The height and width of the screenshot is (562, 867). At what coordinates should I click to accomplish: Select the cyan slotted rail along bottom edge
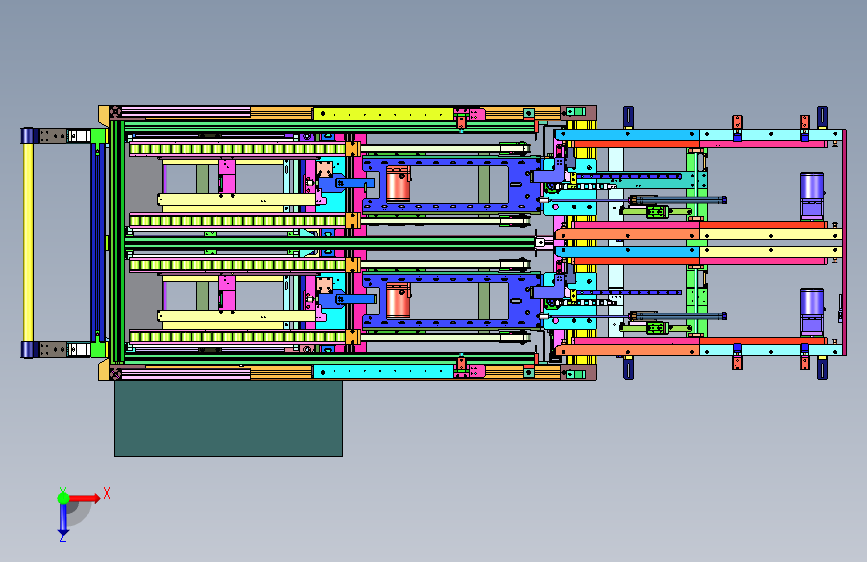click(x=383, y=372)
